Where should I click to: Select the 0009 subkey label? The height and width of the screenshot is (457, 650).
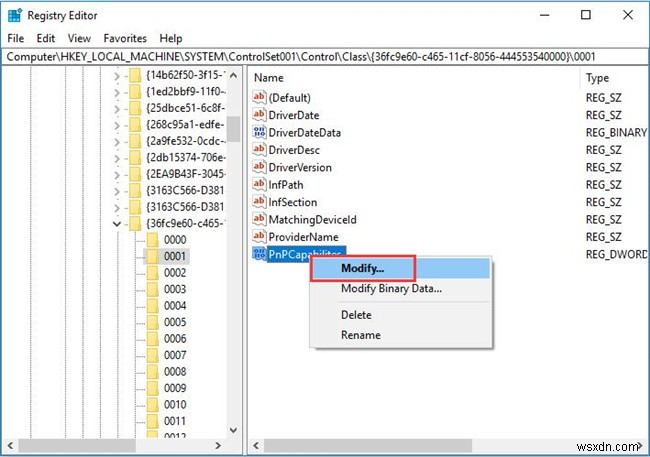click(x=175, y=388)
